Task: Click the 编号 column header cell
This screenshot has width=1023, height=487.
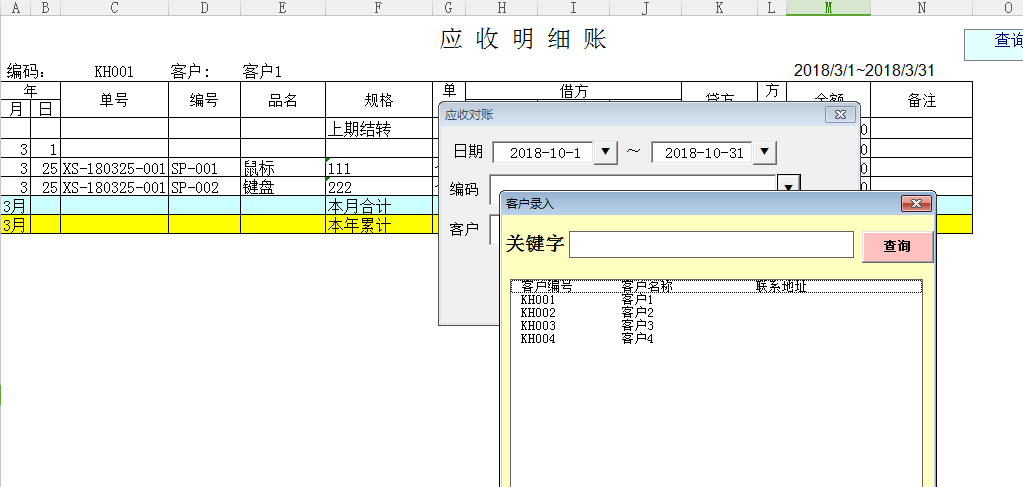Action: [204, 100]
